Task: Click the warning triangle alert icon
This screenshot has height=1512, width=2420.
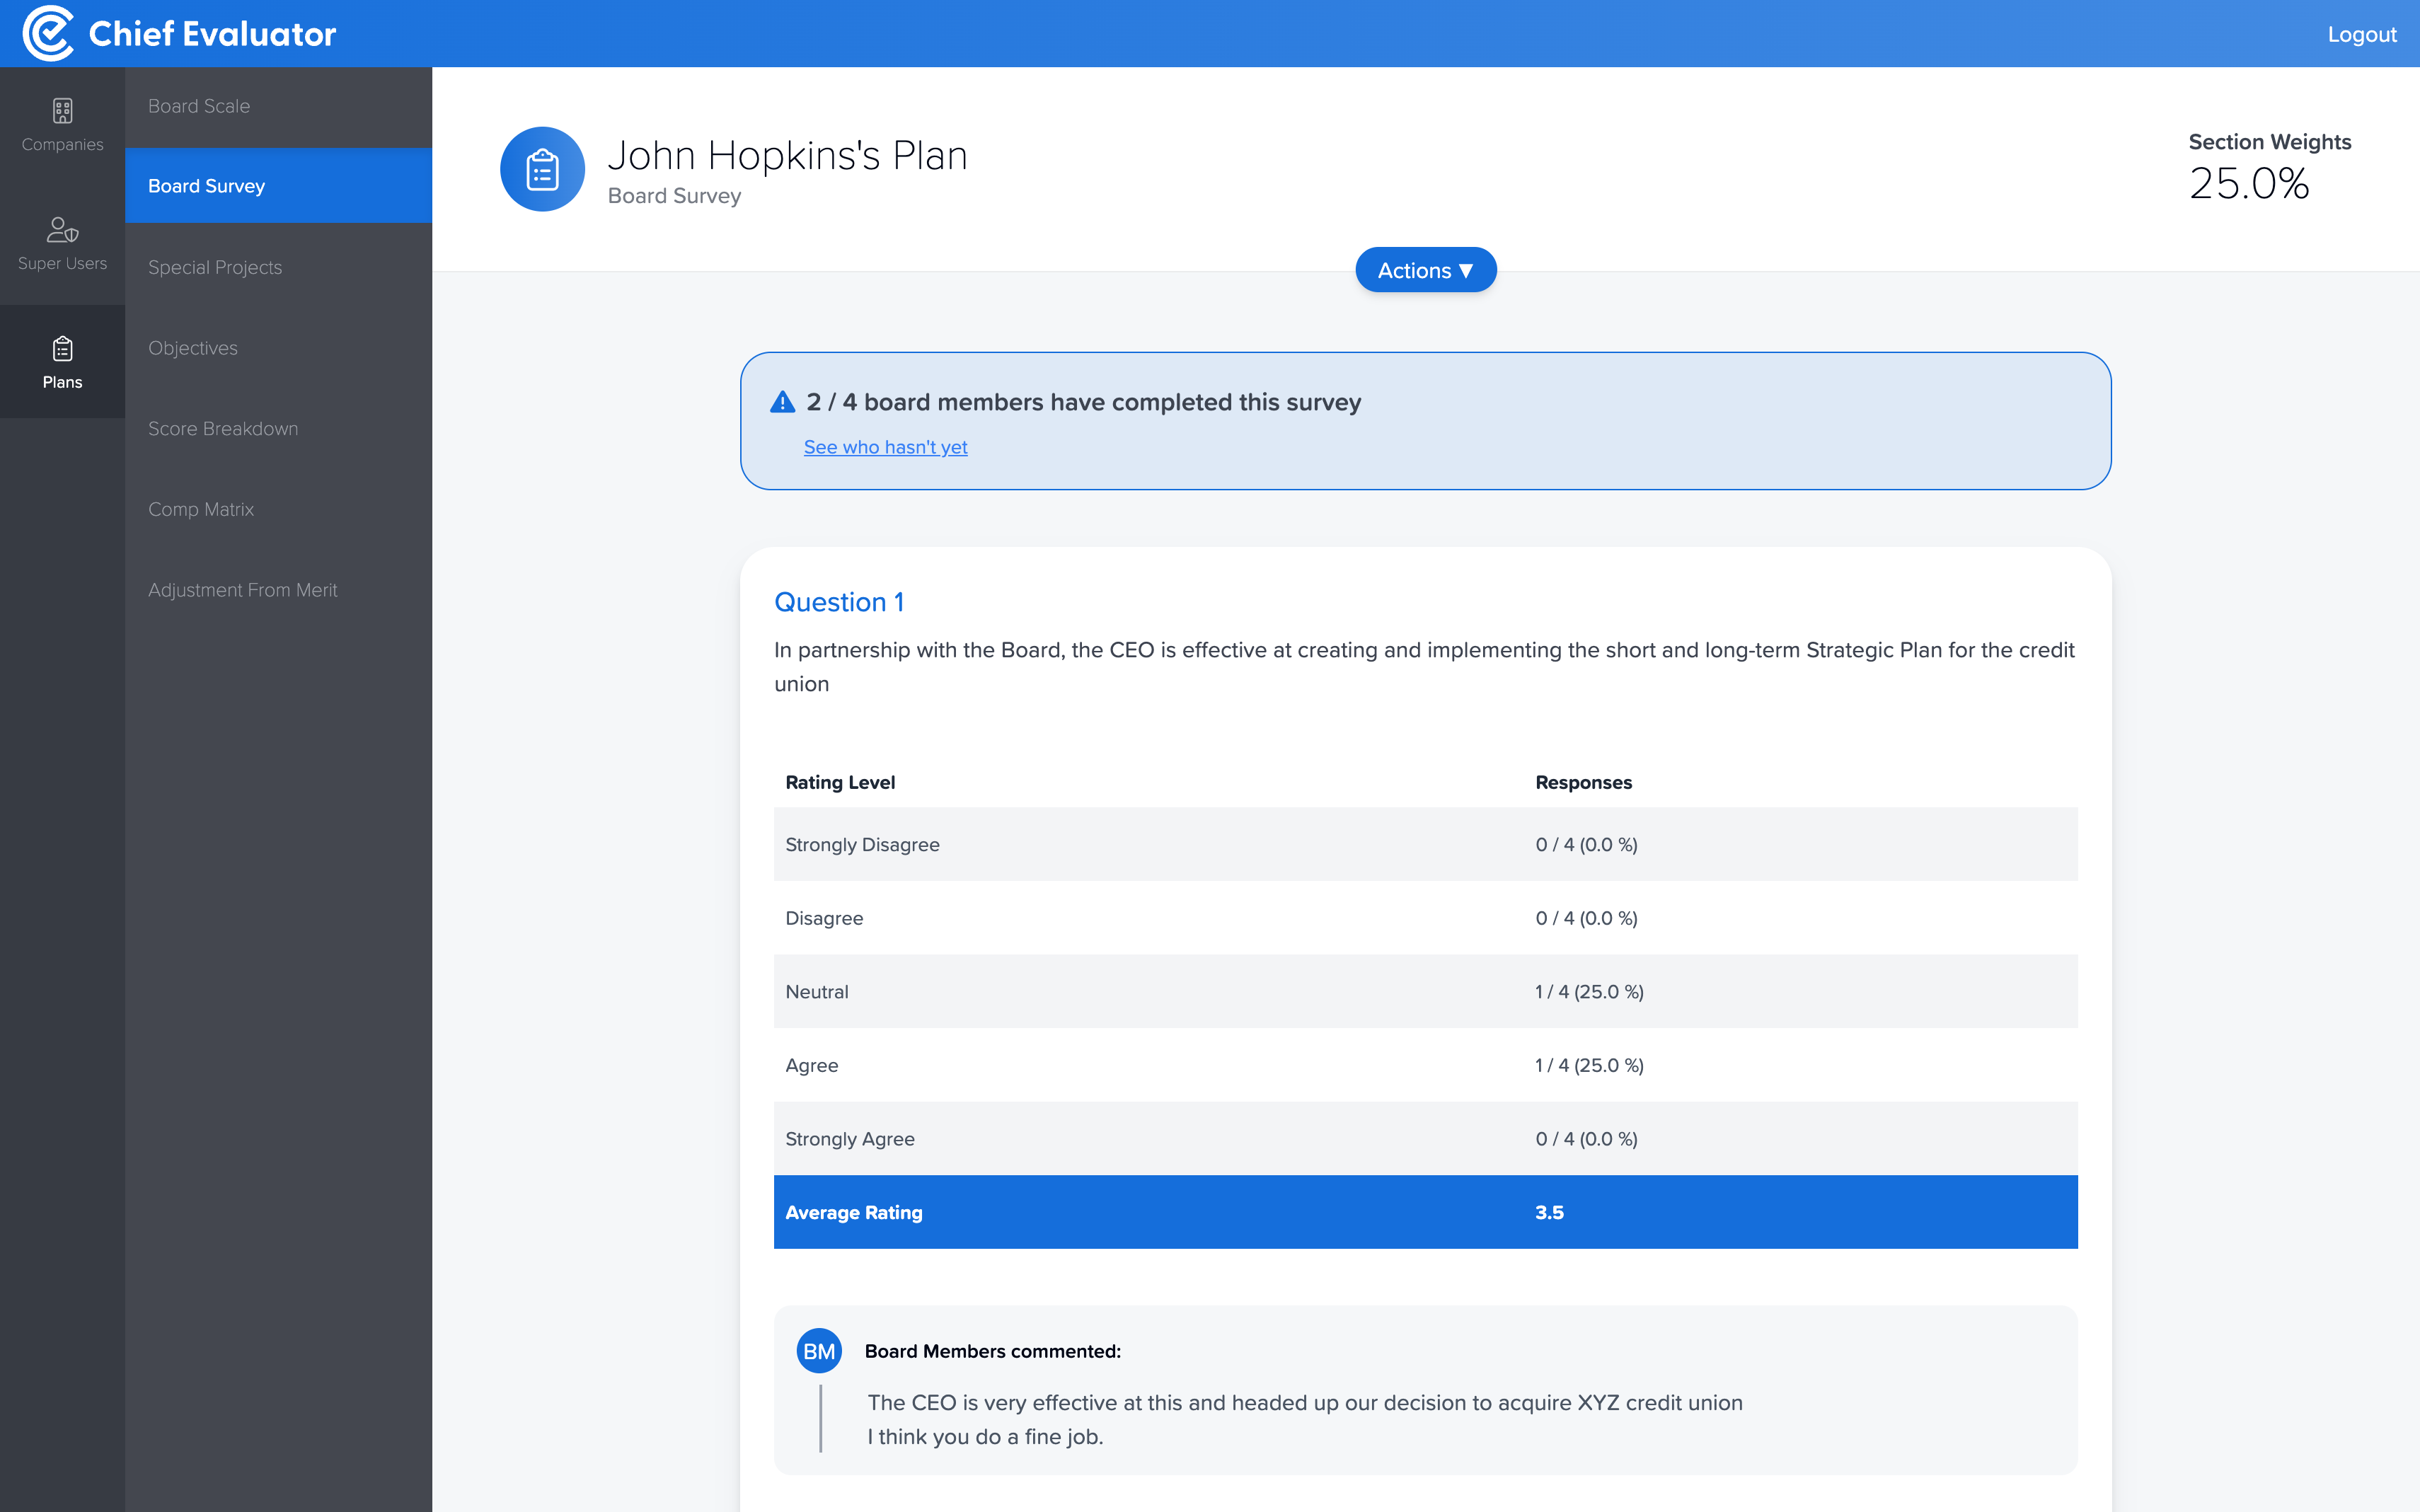Action: 782,402
